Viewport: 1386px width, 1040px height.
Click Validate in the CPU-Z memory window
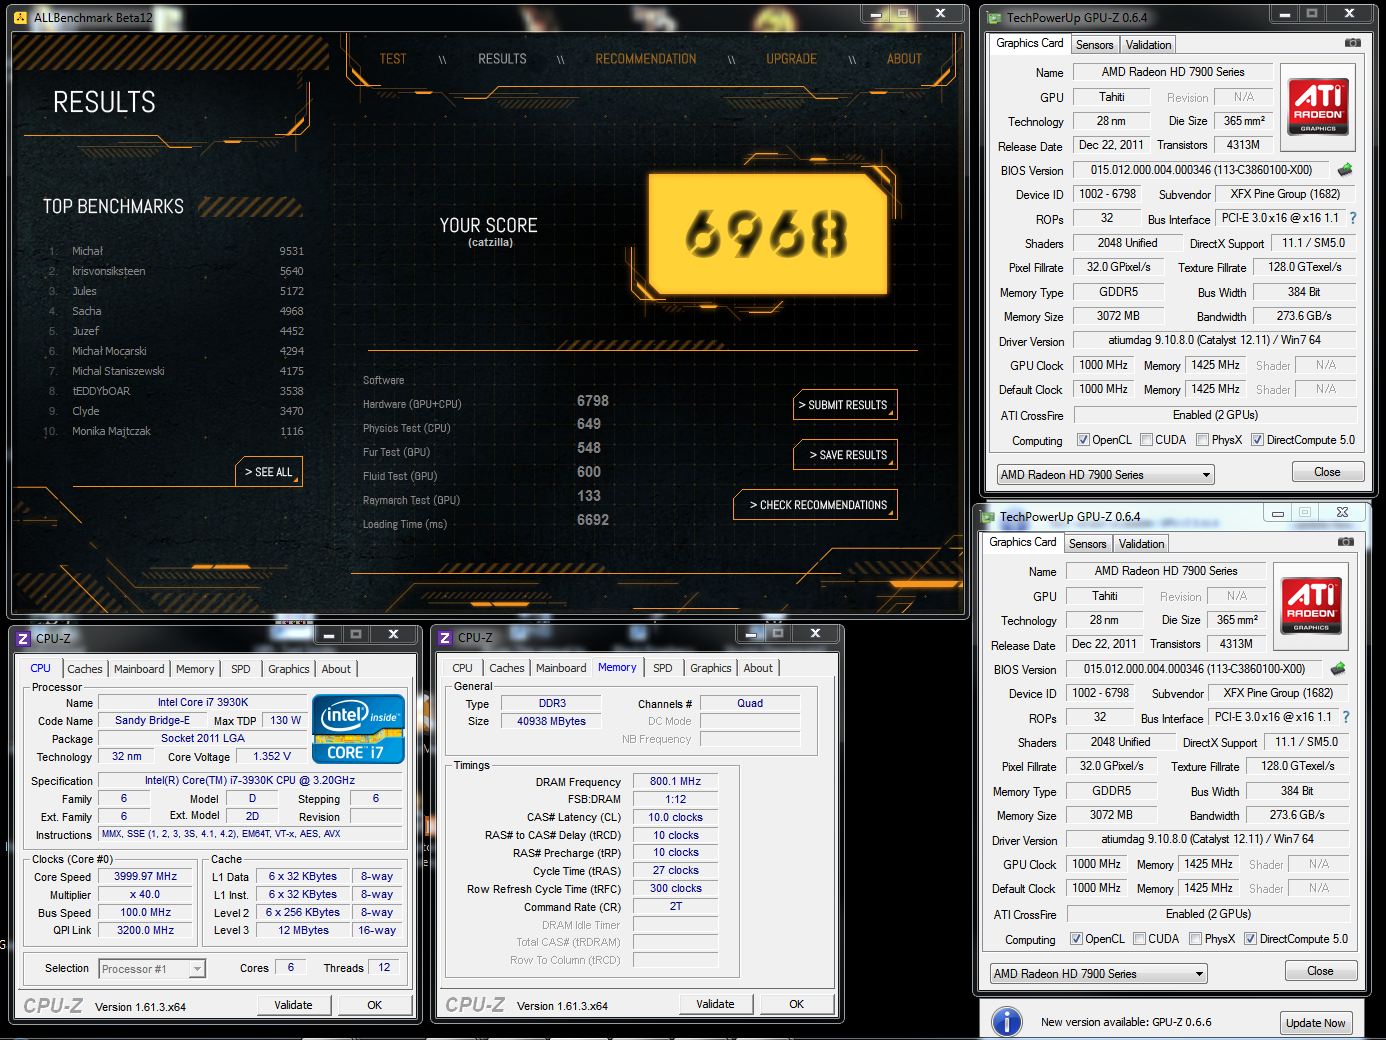click(715, 1004)
